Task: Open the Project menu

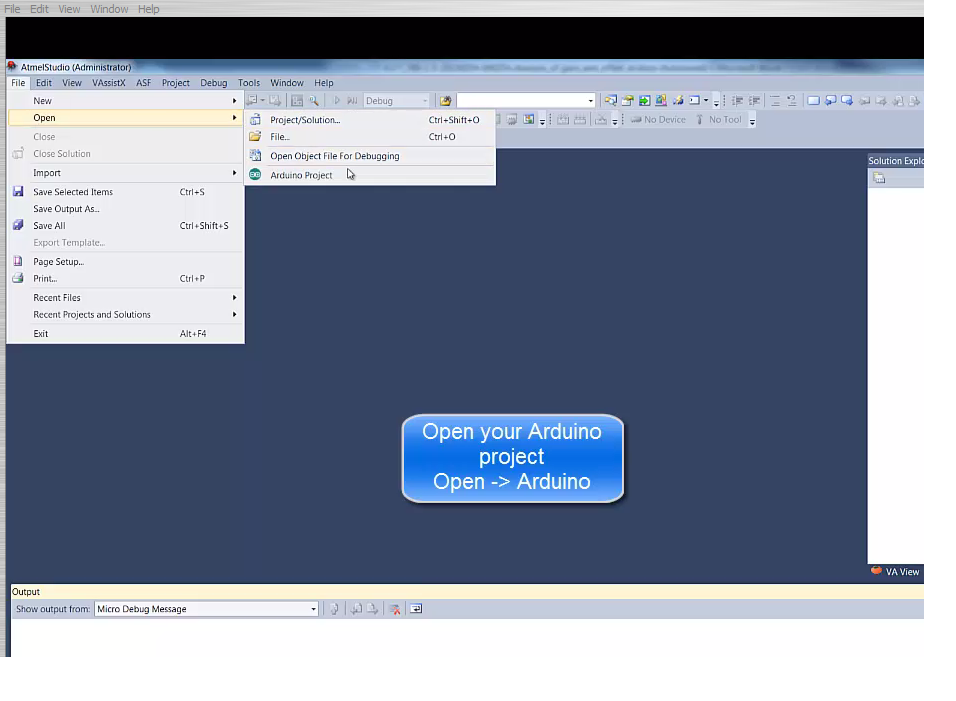Action: click(176, 83)
